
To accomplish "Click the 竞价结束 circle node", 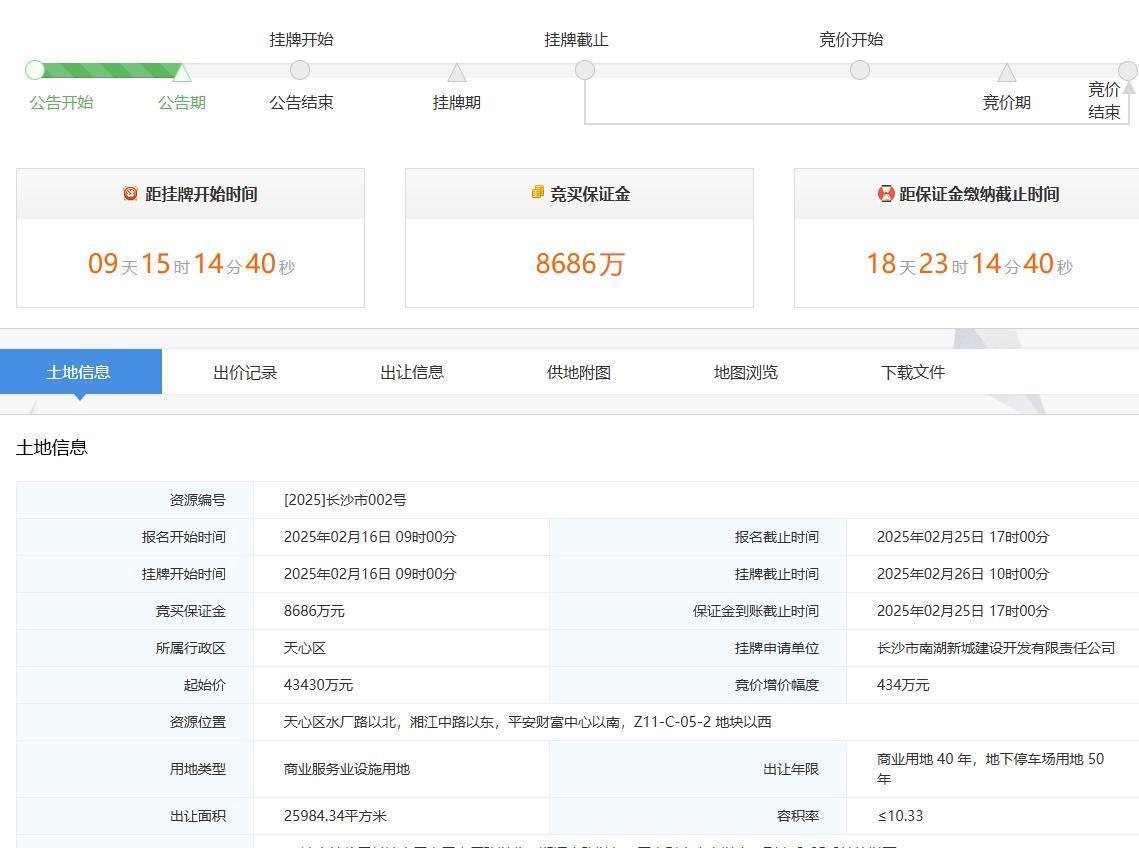I will click(1127, 70).
